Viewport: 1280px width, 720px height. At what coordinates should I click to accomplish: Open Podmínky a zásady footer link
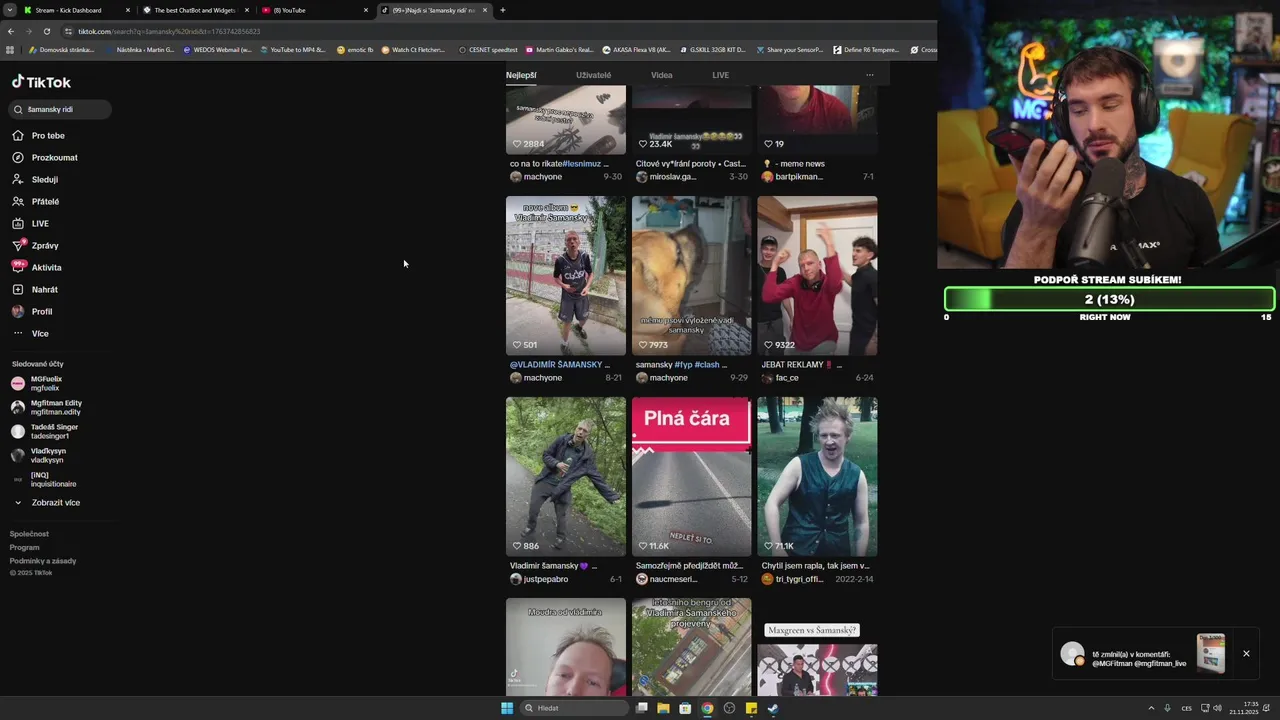pos(43,561)
